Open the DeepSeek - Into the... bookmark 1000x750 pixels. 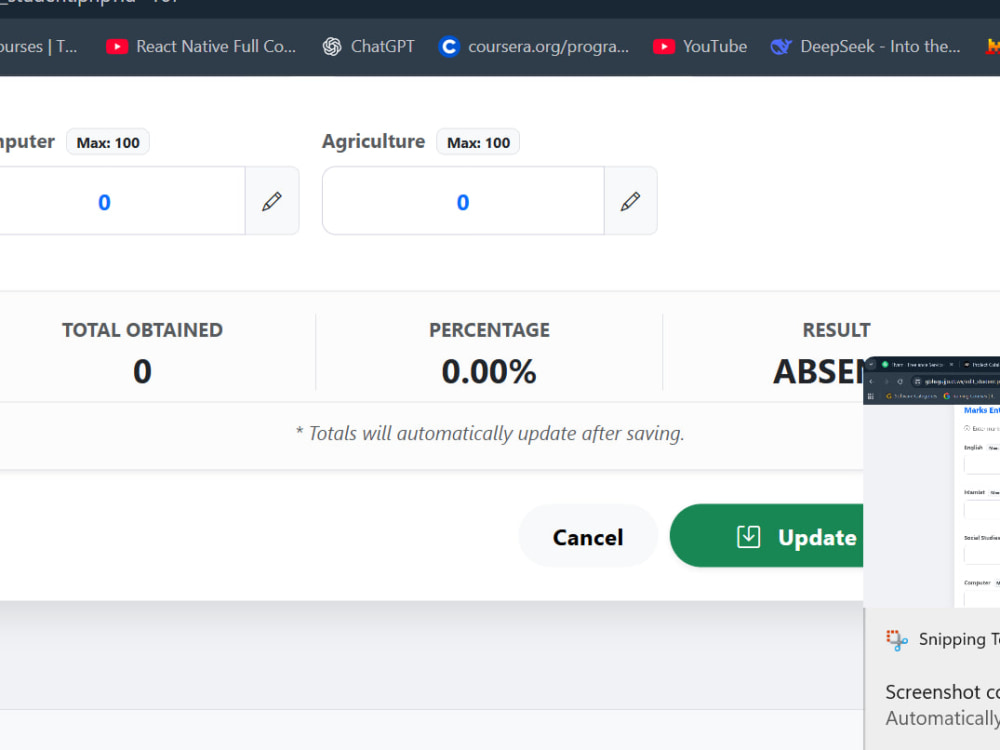point(865,47)
